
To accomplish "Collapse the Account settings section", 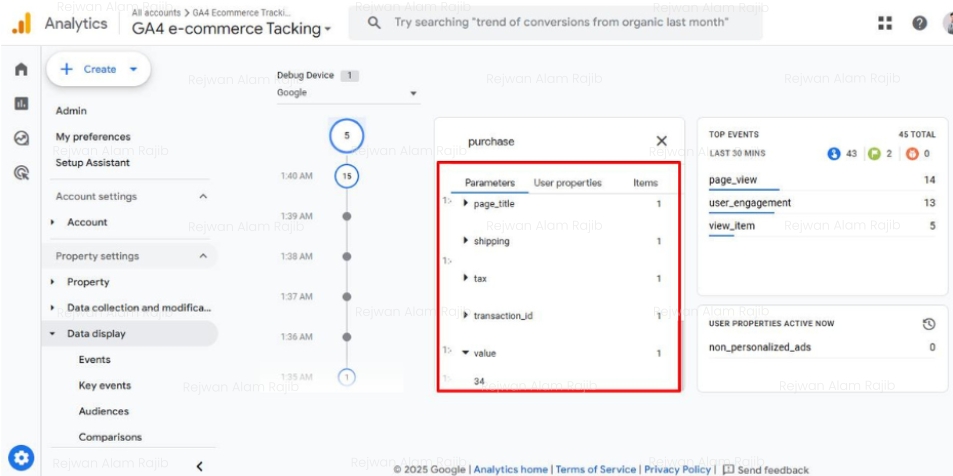I will pyautogui.click(x=204, y=197).
